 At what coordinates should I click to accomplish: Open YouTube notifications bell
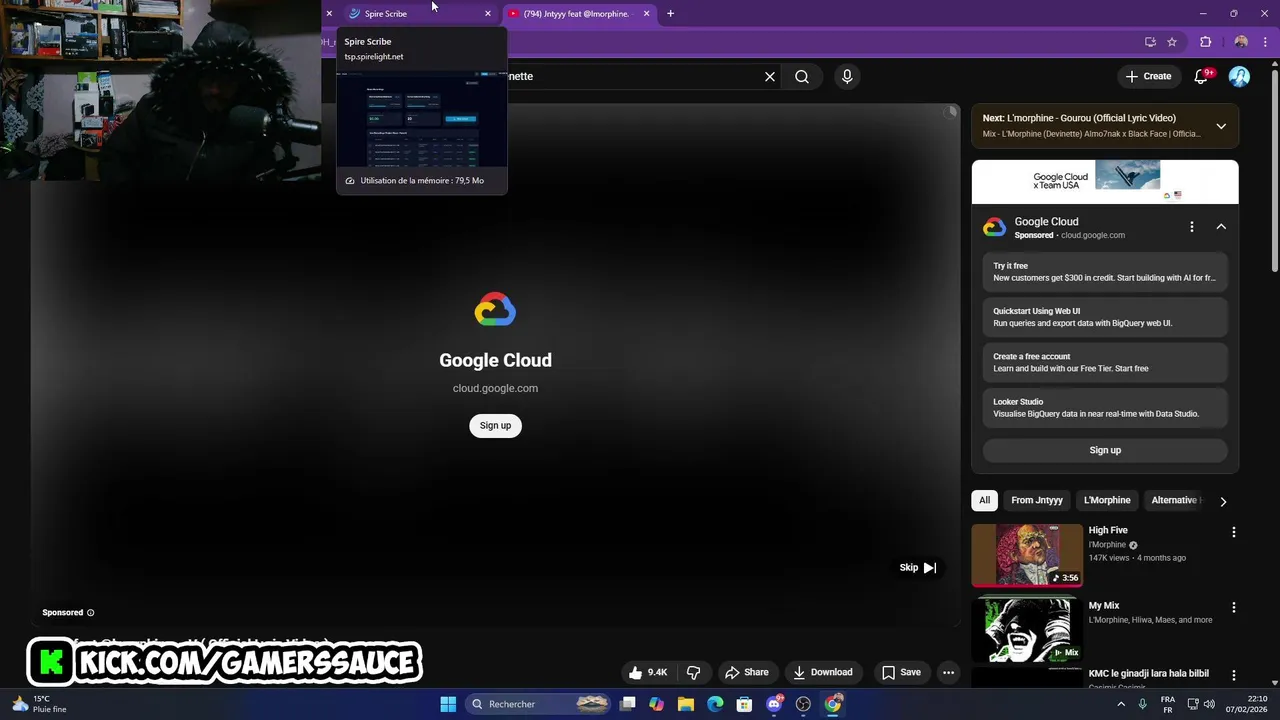pyautogui.click(x=1202, y=76)
